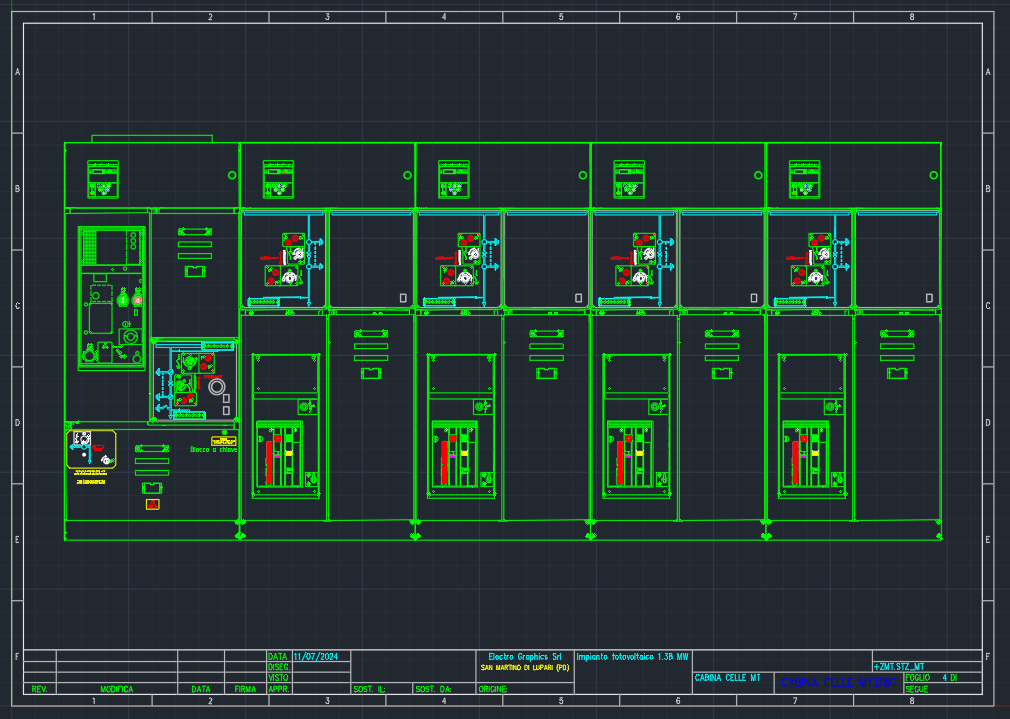Select the cyan 'CABINA CELLE MT' text
Viewport: 1010px width, 719px height.
tap(727, 678)
